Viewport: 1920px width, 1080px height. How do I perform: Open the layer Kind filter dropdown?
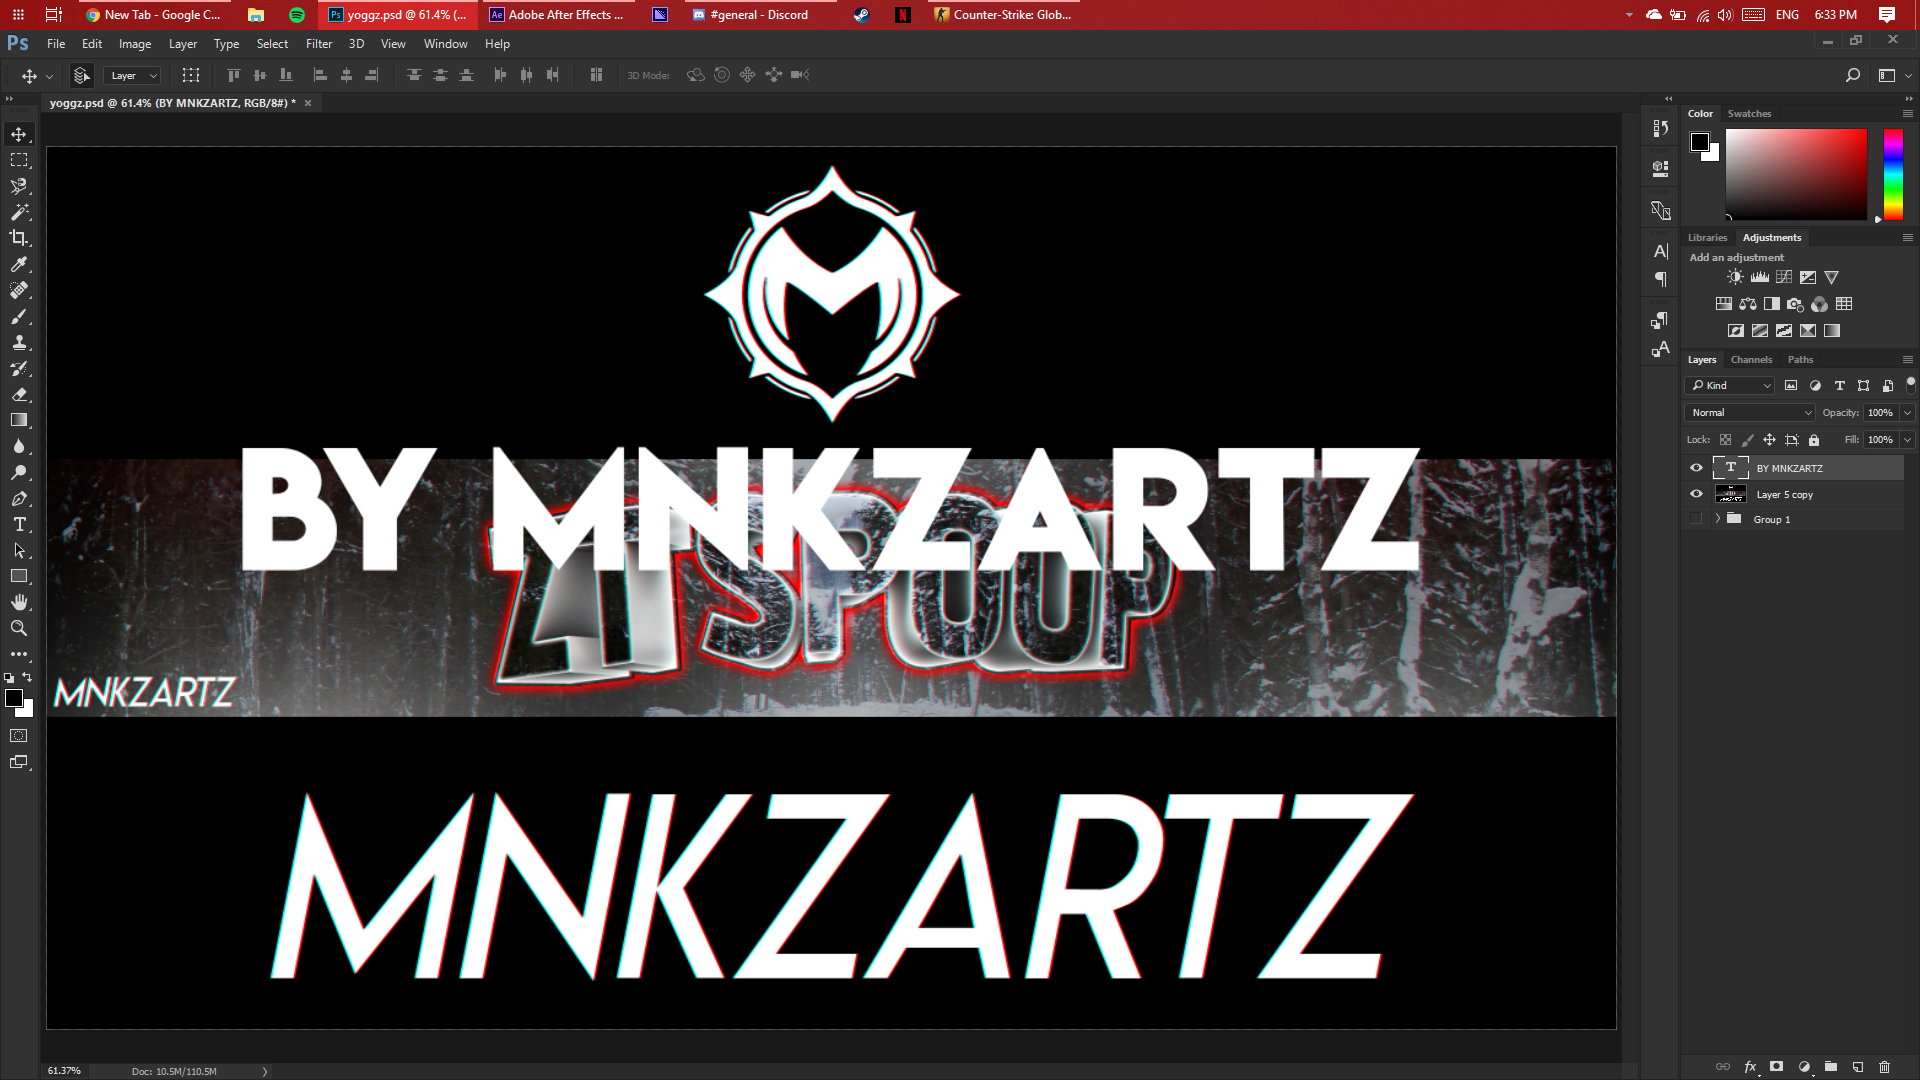tap(1729, 385)
